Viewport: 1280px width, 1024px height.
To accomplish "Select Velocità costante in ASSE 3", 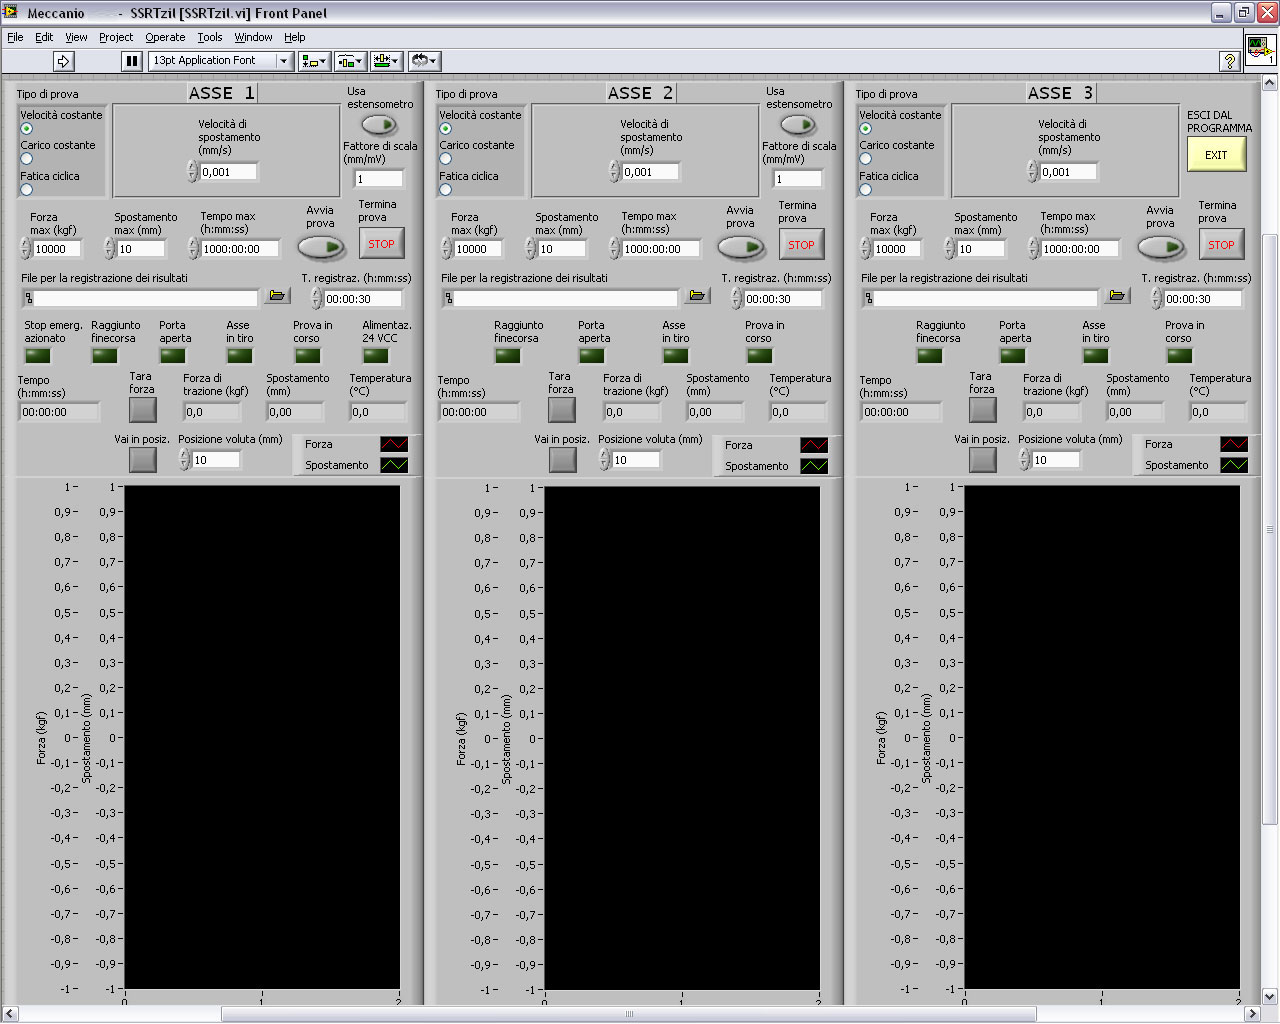I will point(866,129).
